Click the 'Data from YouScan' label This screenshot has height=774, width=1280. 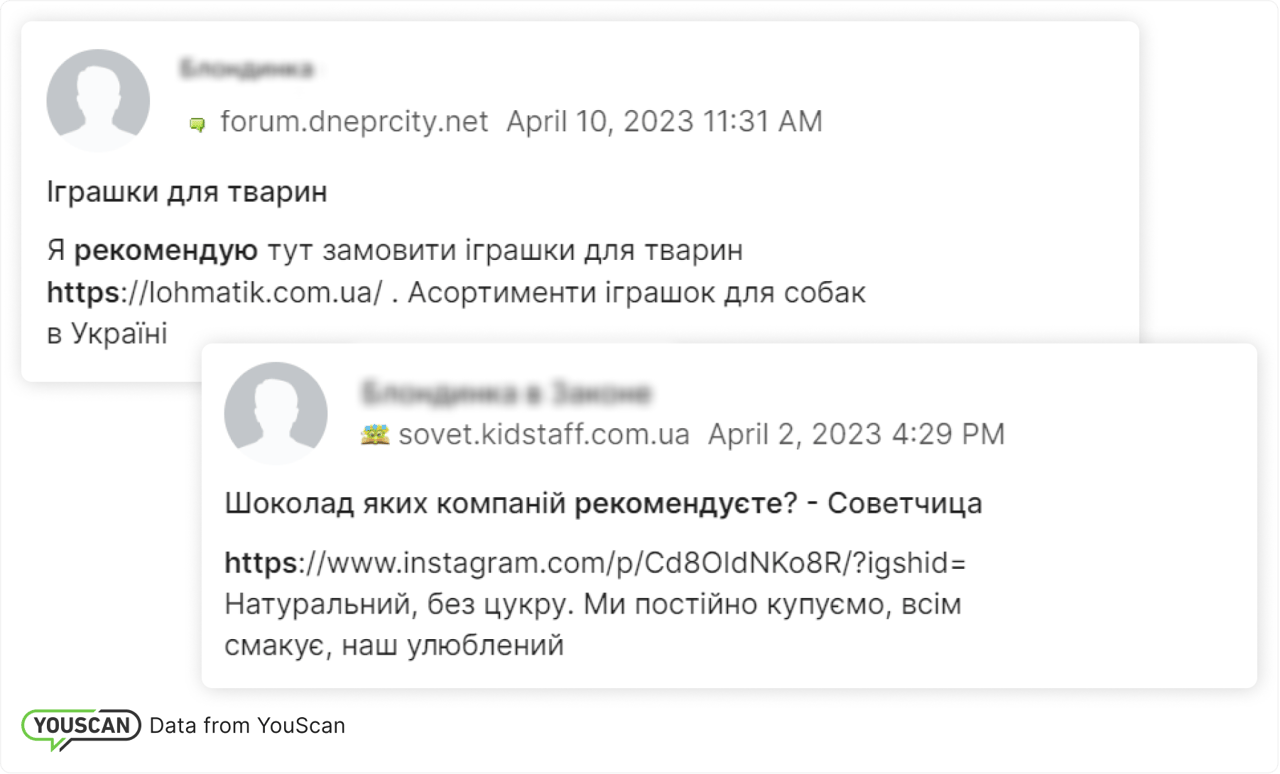pos(246,725)
